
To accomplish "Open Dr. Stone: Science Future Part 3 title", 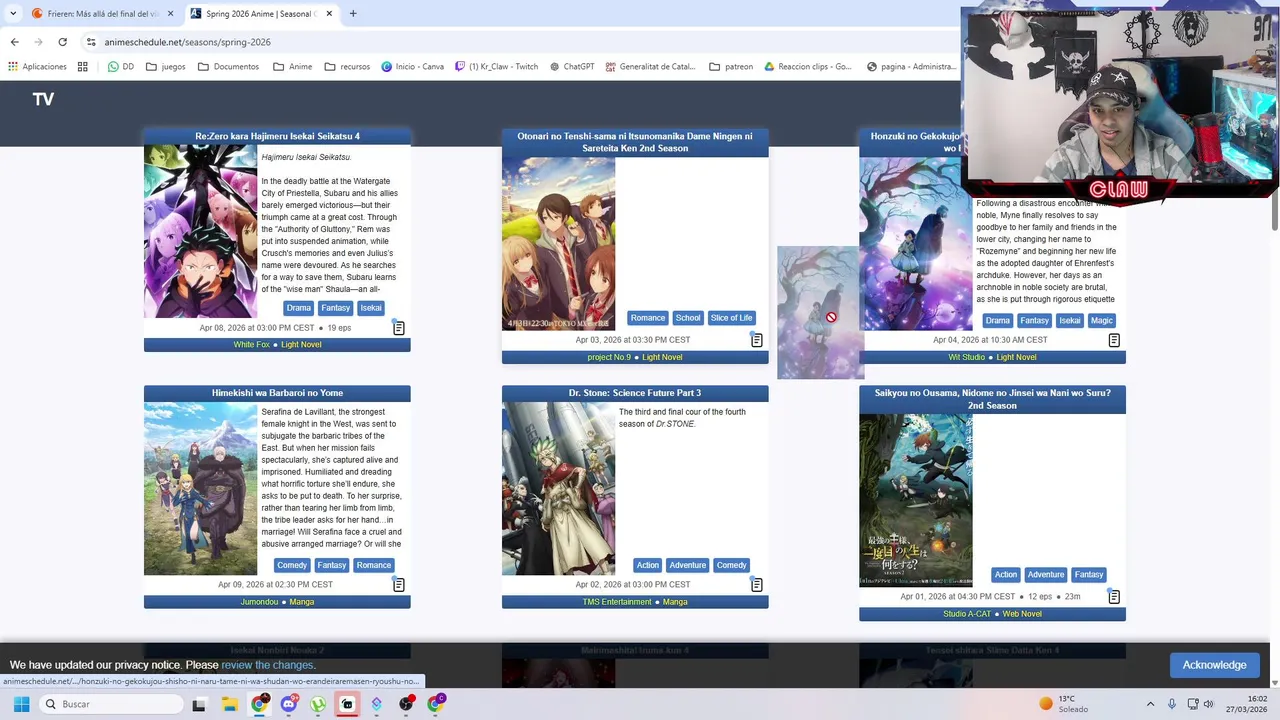I will [x=635, y=393].
